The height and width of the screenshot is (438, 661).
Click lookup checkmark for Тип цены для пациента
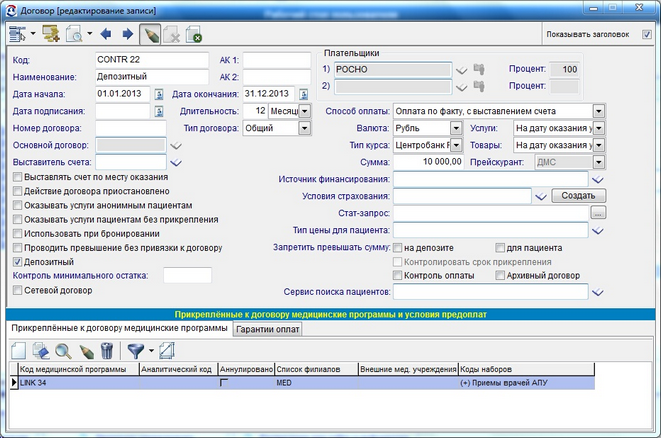pyautogui.click(x=598, y=231)
